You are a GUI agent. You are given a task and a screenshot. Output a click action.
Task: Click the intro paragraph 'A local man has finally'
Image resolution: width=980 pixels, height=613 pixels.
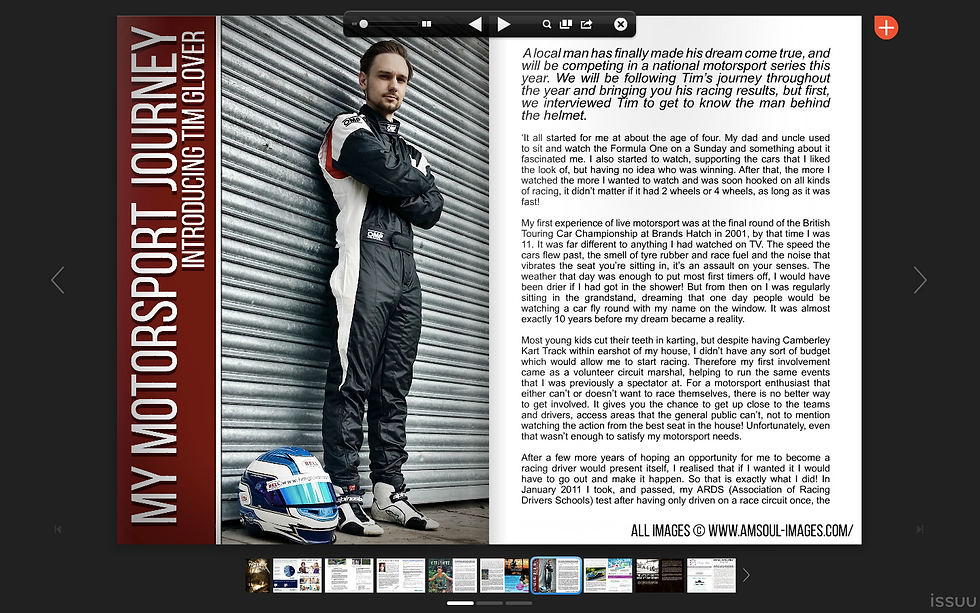pos(676,84)
